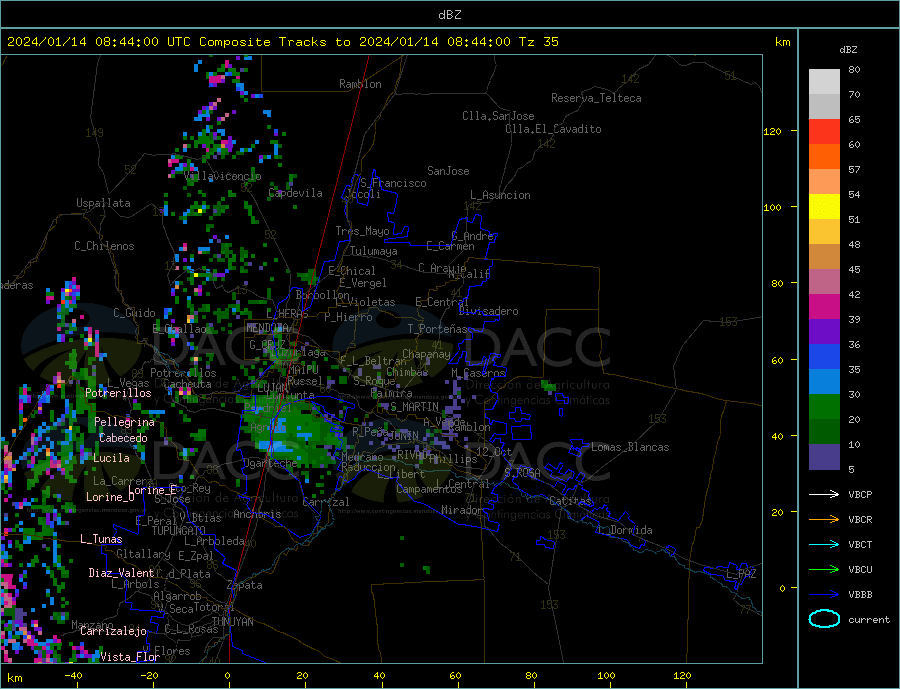
Task: Click the Reserva_Telteca label
Action: coord(596,98)
